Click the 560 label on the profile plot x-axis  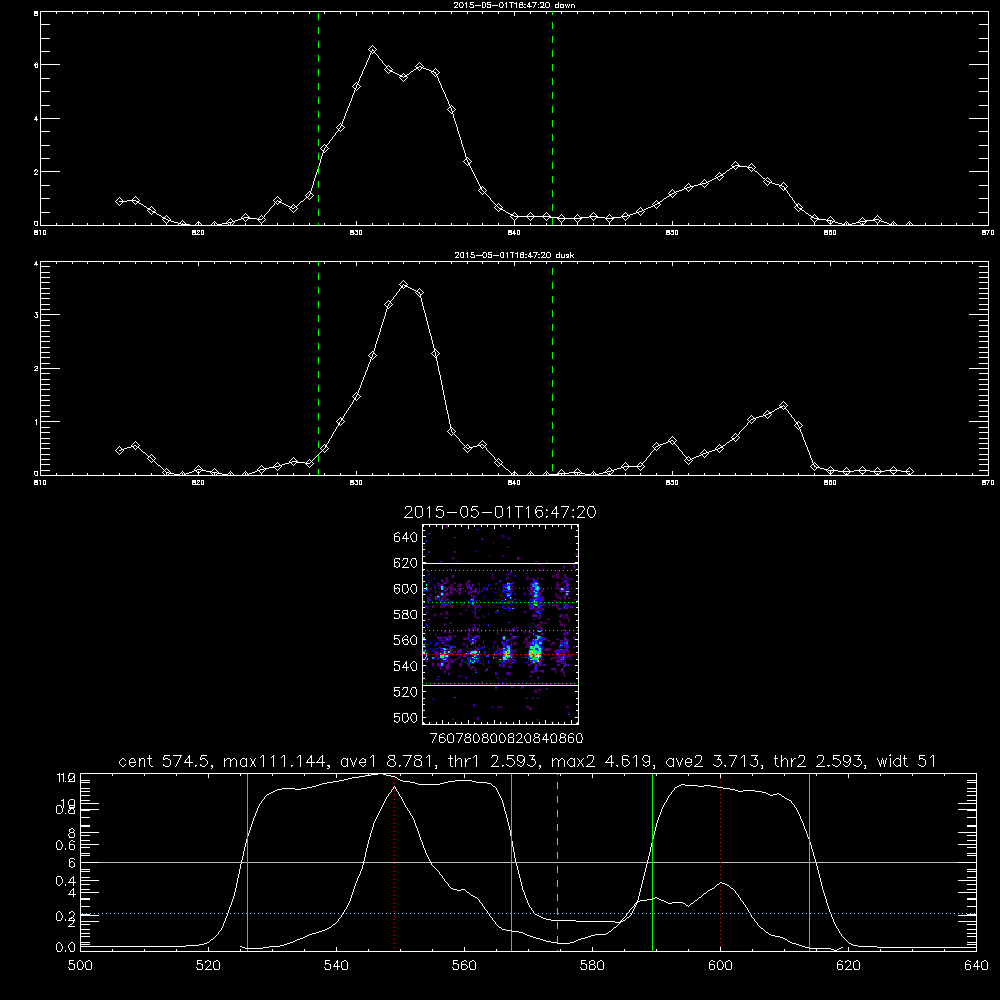pyautogui.click(x=464, y=966)
